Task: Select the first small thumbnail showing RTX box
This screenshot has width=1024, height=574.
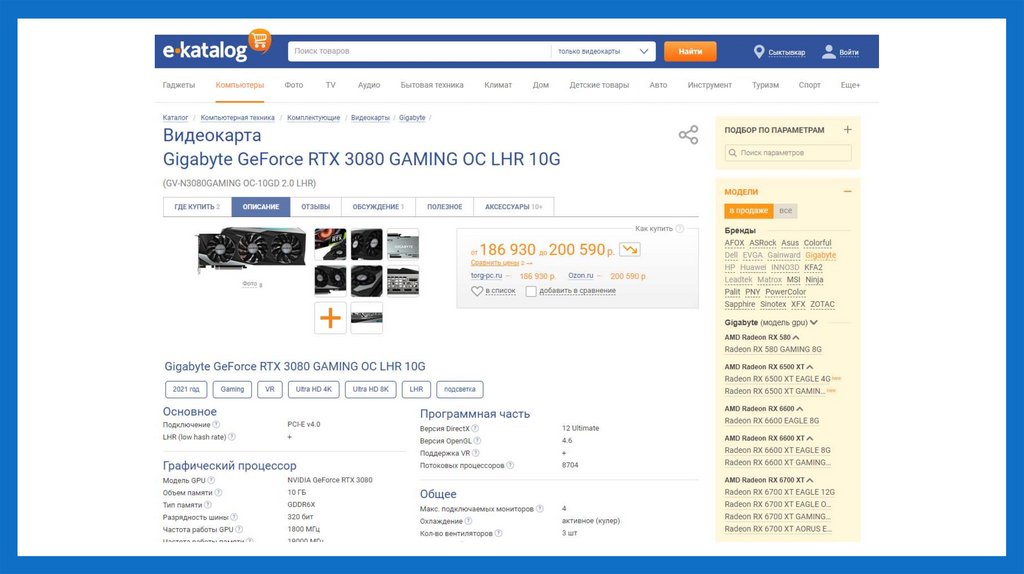Action: tap(330, 244)
